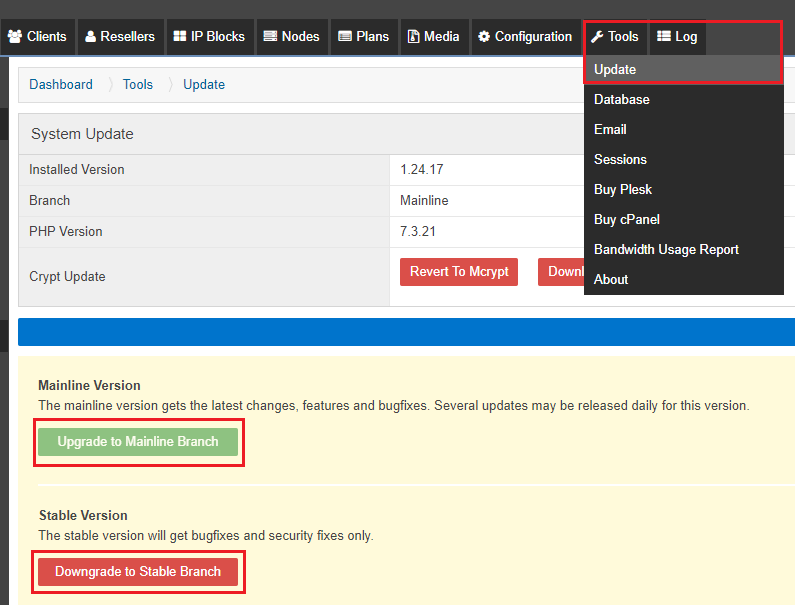The width and height of the screenshot is (795, 605).
Task: Click the IP Blocks grid icon
Action: pyautogui.click(x=179, y=37)
